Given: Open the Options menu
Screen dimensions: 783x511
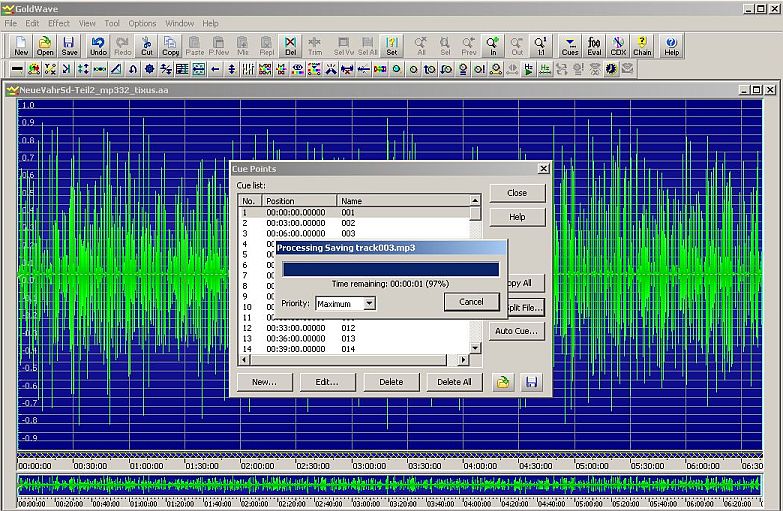Looking at the screenshot, I should [x=142, y=23].
